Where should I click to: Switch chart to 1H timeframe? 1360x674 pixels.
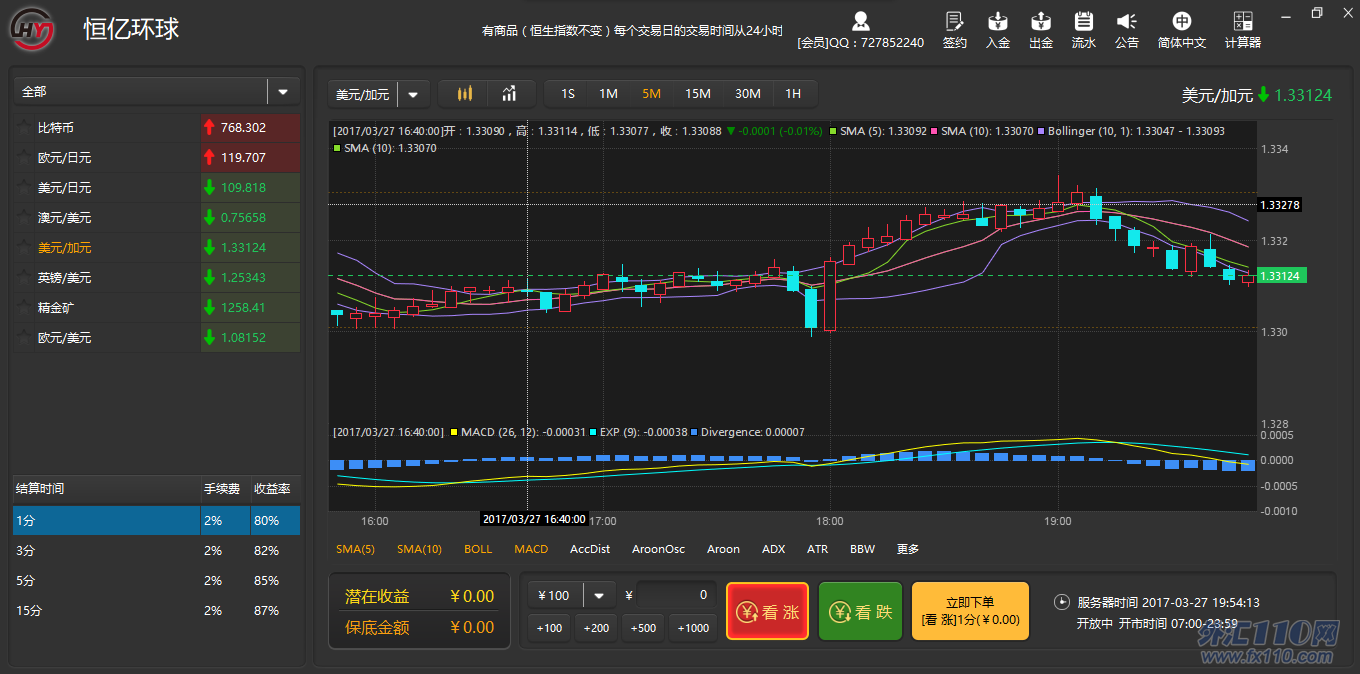pyautogui.click(x=793, y=94)
